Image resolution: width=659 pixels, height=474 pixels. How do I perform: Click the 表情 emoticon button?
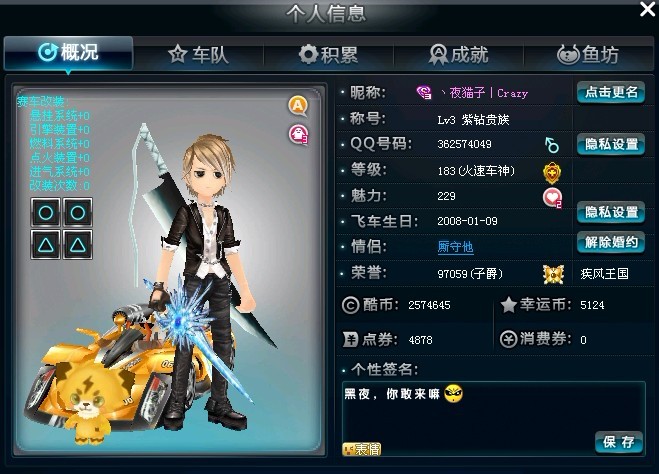point(361,449)
